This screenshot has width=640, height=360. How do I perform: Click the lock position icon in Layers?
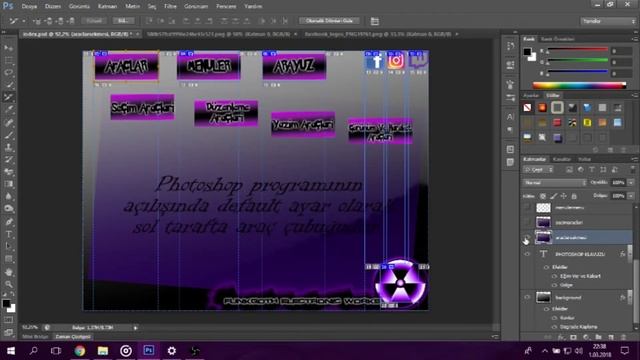[x=564, y=196]
